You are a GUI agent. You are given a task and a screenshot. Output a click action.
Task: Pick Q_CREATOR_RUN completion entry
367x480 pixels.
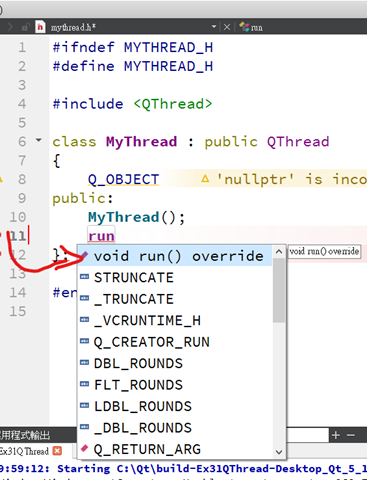(175, 342)
